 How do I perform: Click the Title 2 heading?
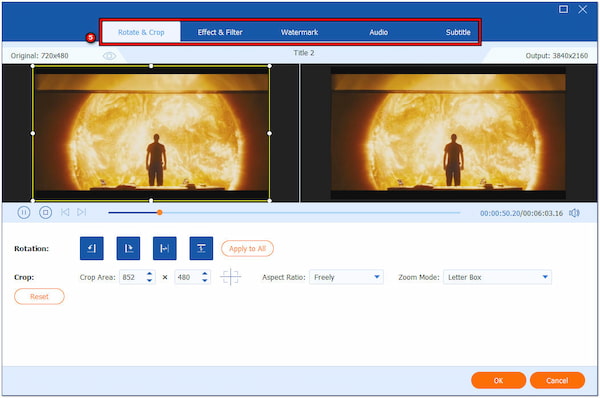click(304, 53)
